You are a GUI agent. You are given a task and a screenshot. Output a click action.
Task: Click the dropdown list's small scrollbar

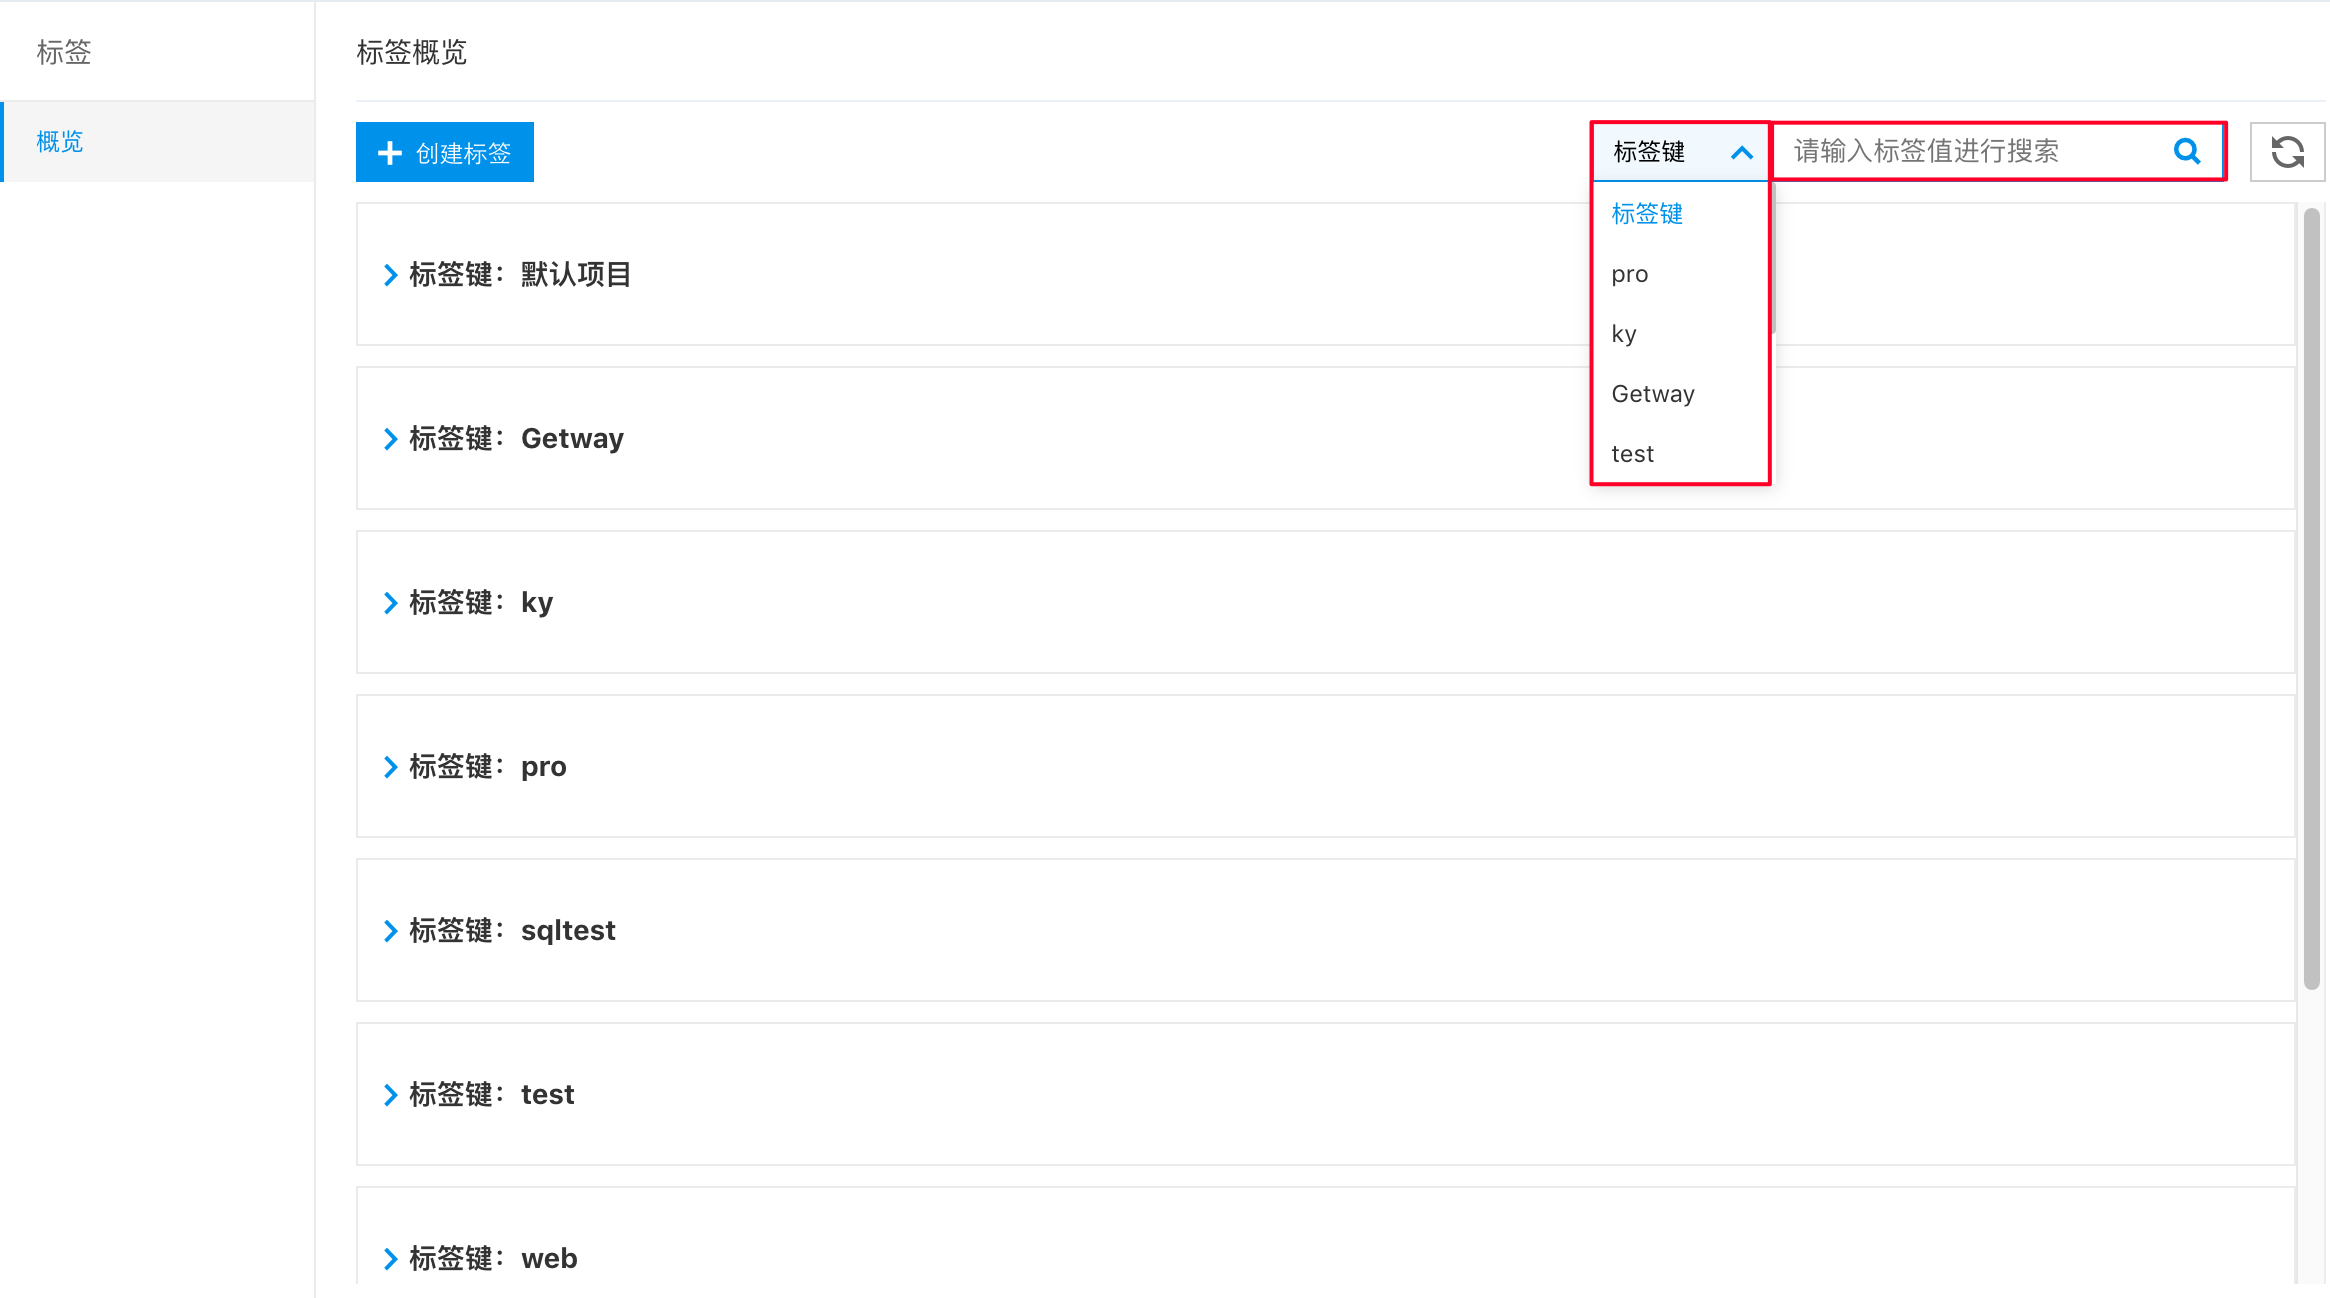coord(1772,258)
